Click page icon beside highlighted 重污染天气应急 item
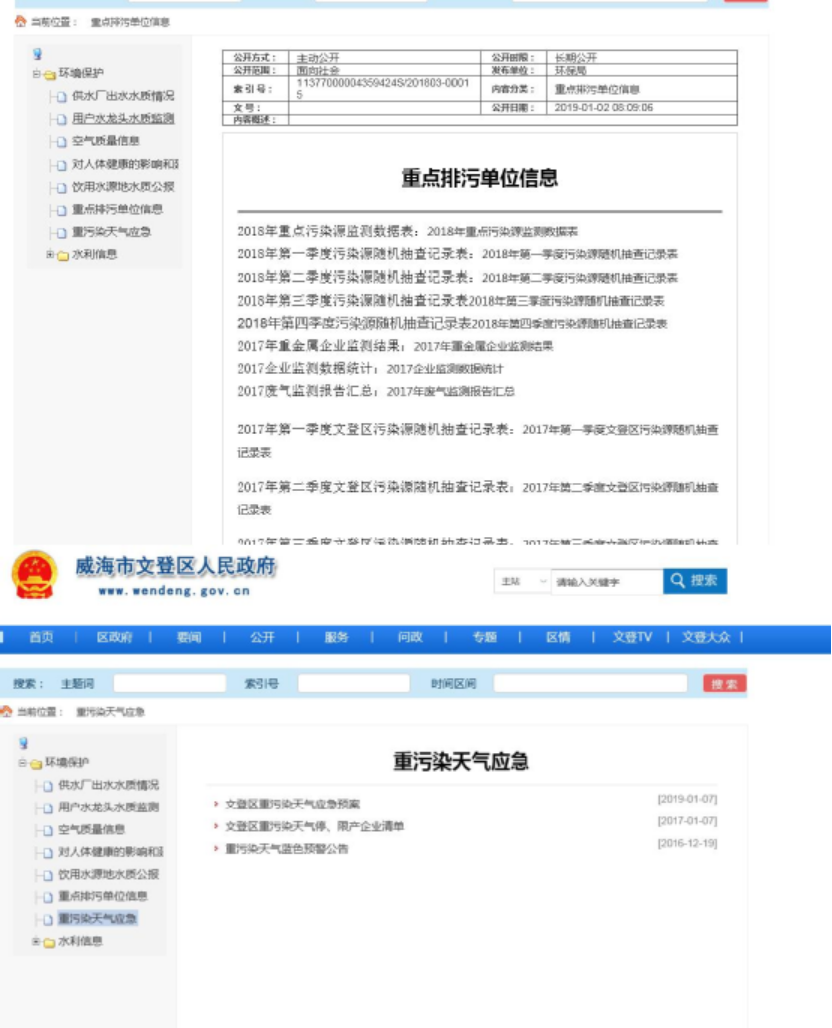Image resolution: width=832 pixels, height=1028 pixels. click(x=47, y=919)
